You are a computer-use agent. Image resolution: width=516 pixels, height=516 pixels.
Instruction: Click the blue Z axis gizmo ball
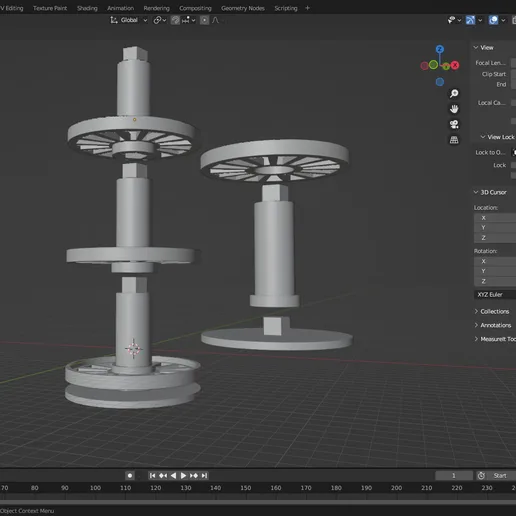440,49
